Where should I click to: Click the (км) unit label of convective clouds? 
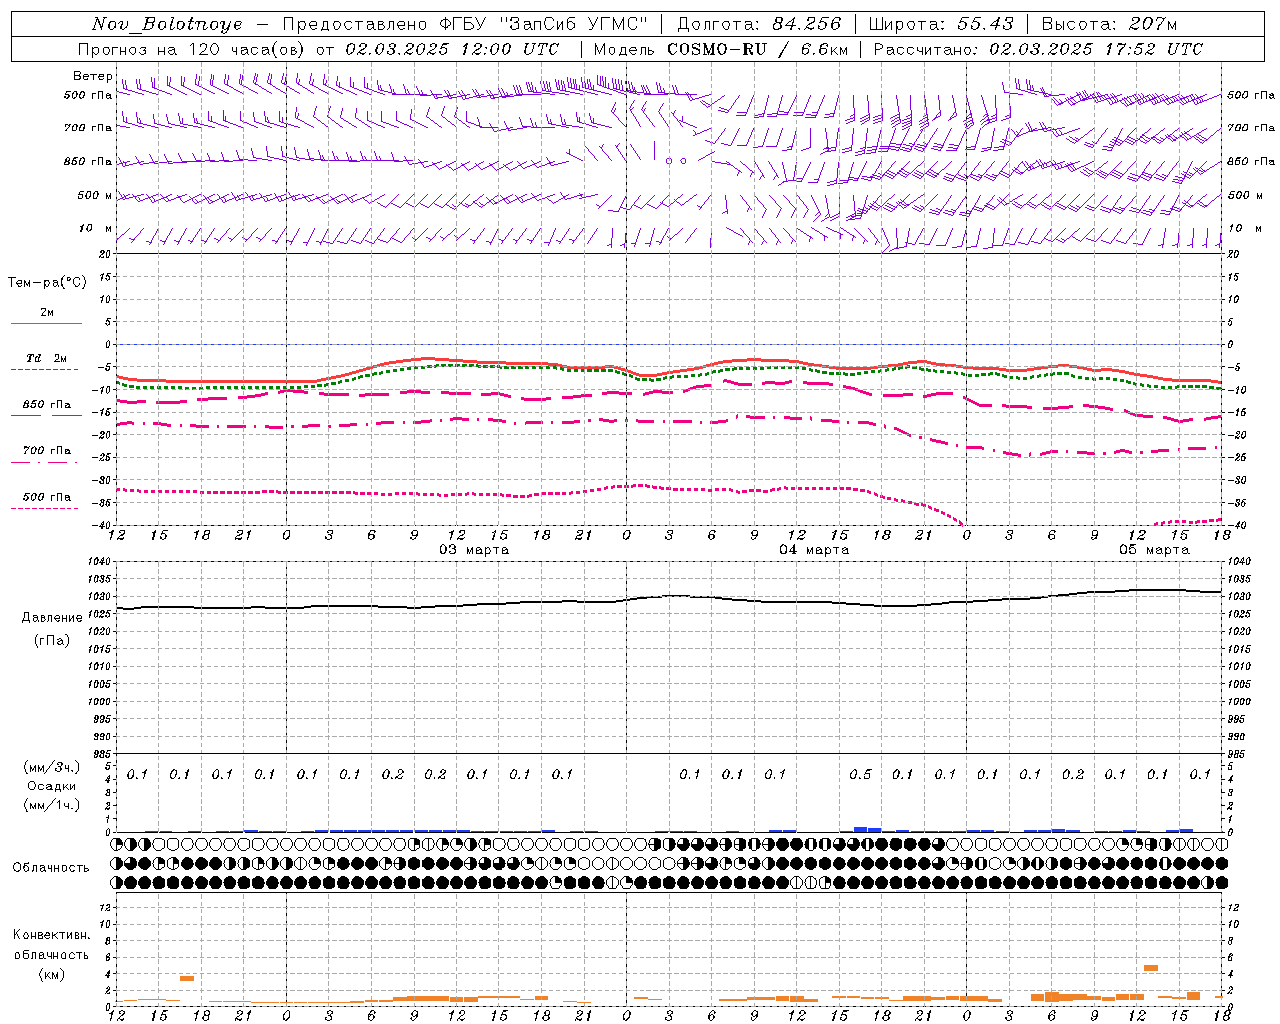[52, 974]
